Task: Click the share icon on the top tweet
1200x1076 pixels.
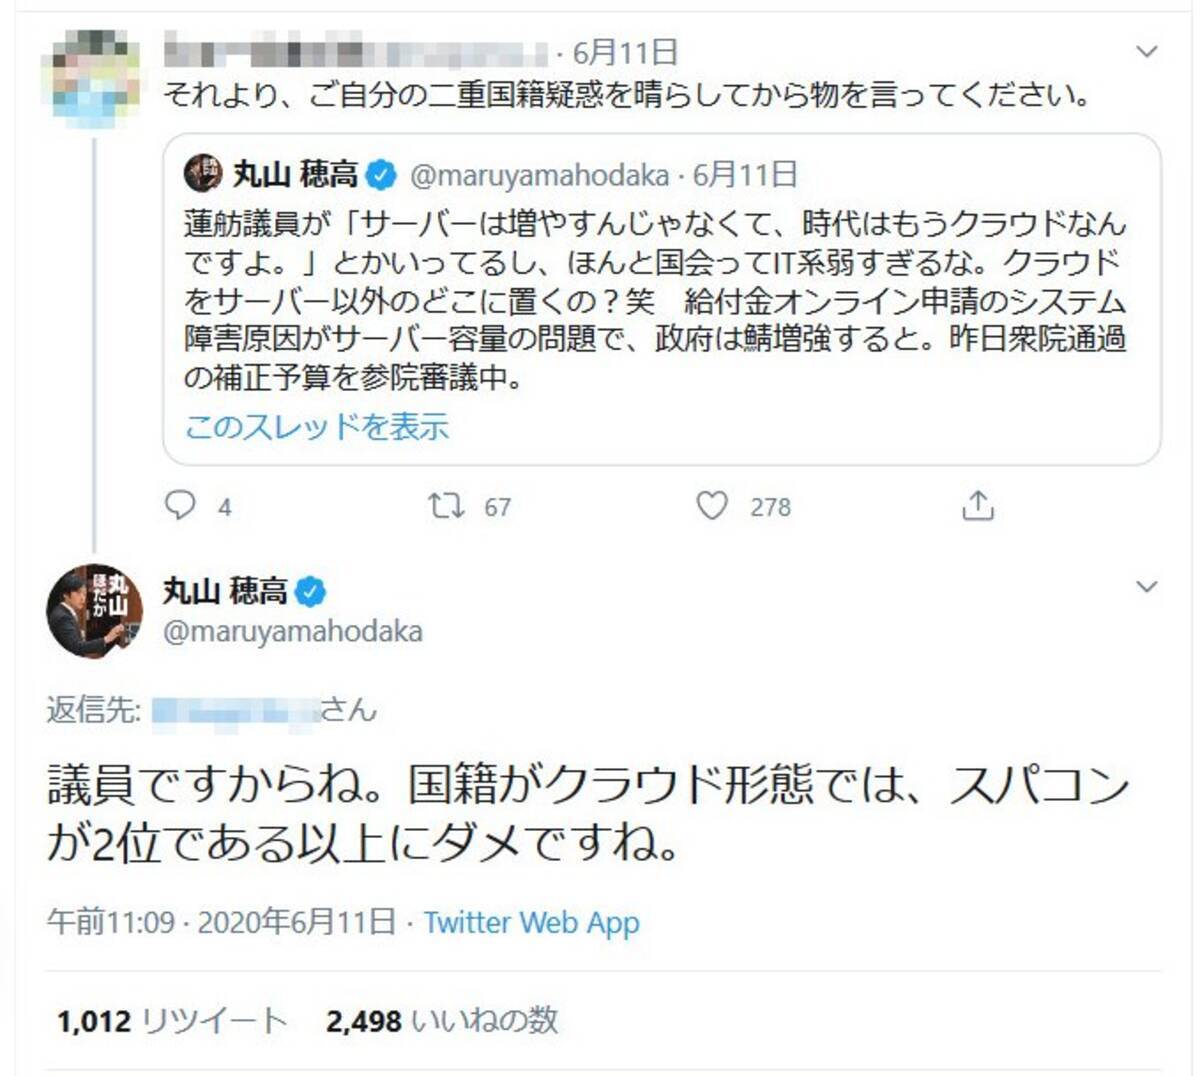Action: (977, 506)
